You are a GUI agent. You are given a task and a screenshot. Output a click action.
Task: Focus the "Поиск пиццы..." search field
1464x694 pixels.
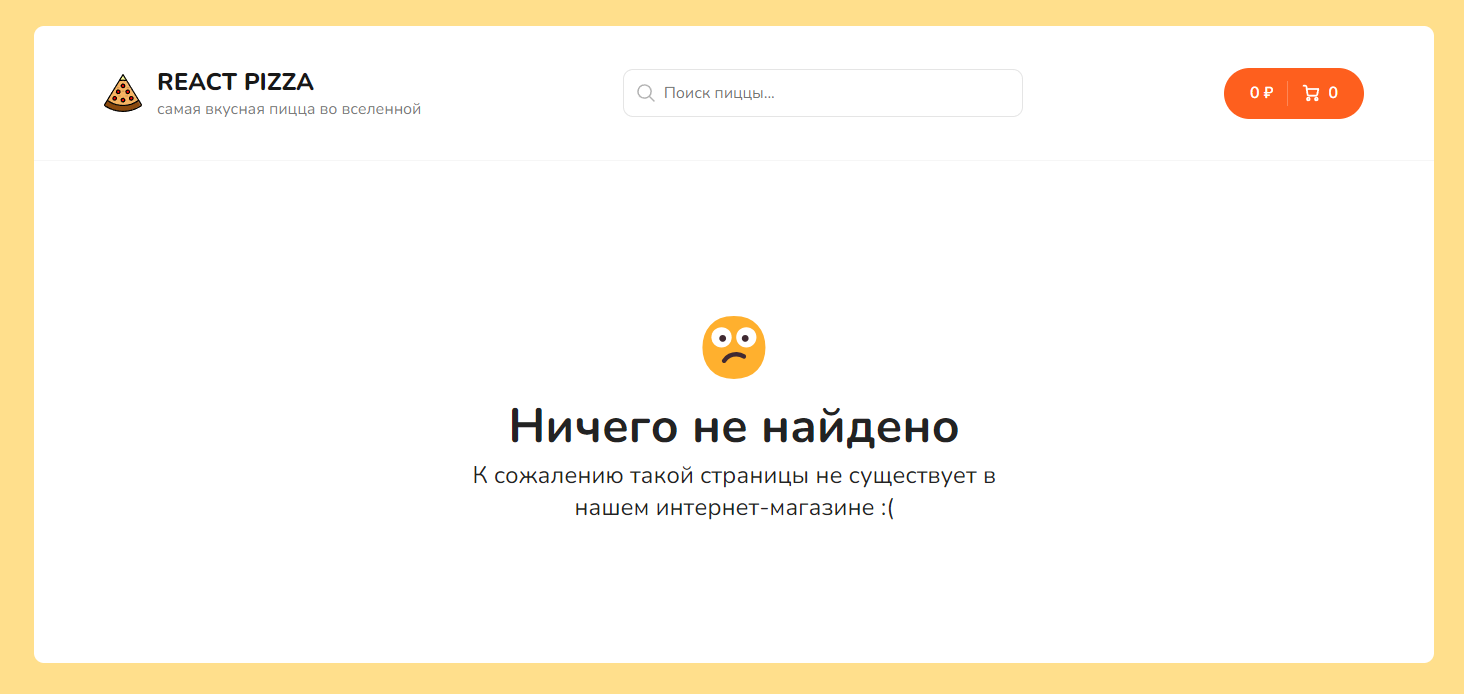tap(822, 93)
